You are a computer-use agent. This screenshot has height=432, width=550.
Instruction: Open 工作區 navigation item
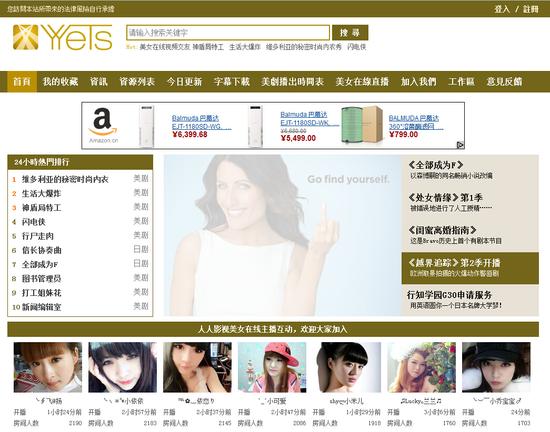click(x=461, y=82)
